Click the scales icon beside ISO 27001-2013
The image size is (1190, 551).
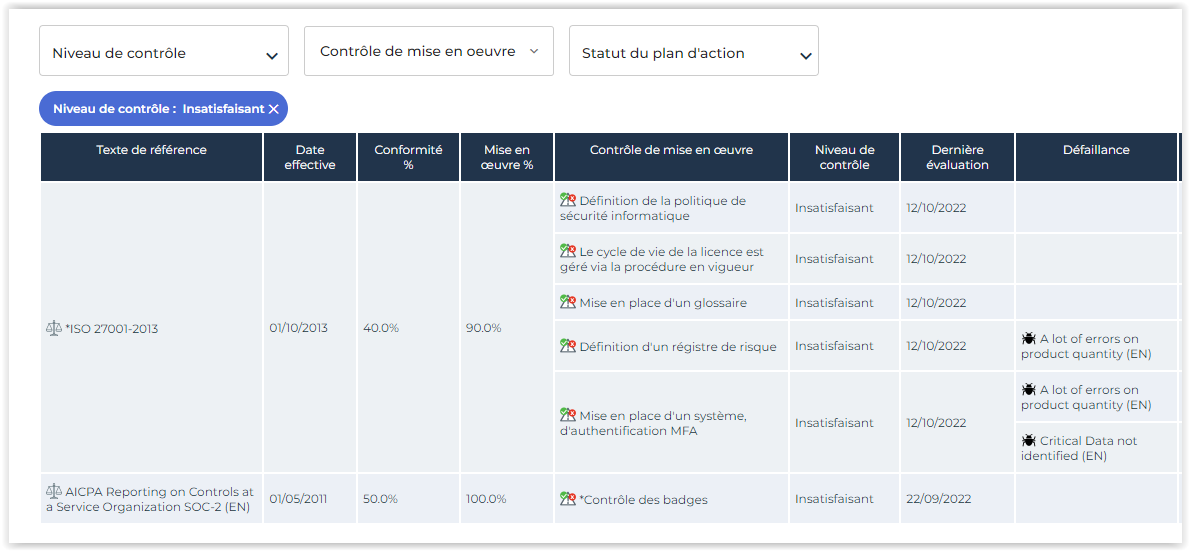(x=54, y=328)
